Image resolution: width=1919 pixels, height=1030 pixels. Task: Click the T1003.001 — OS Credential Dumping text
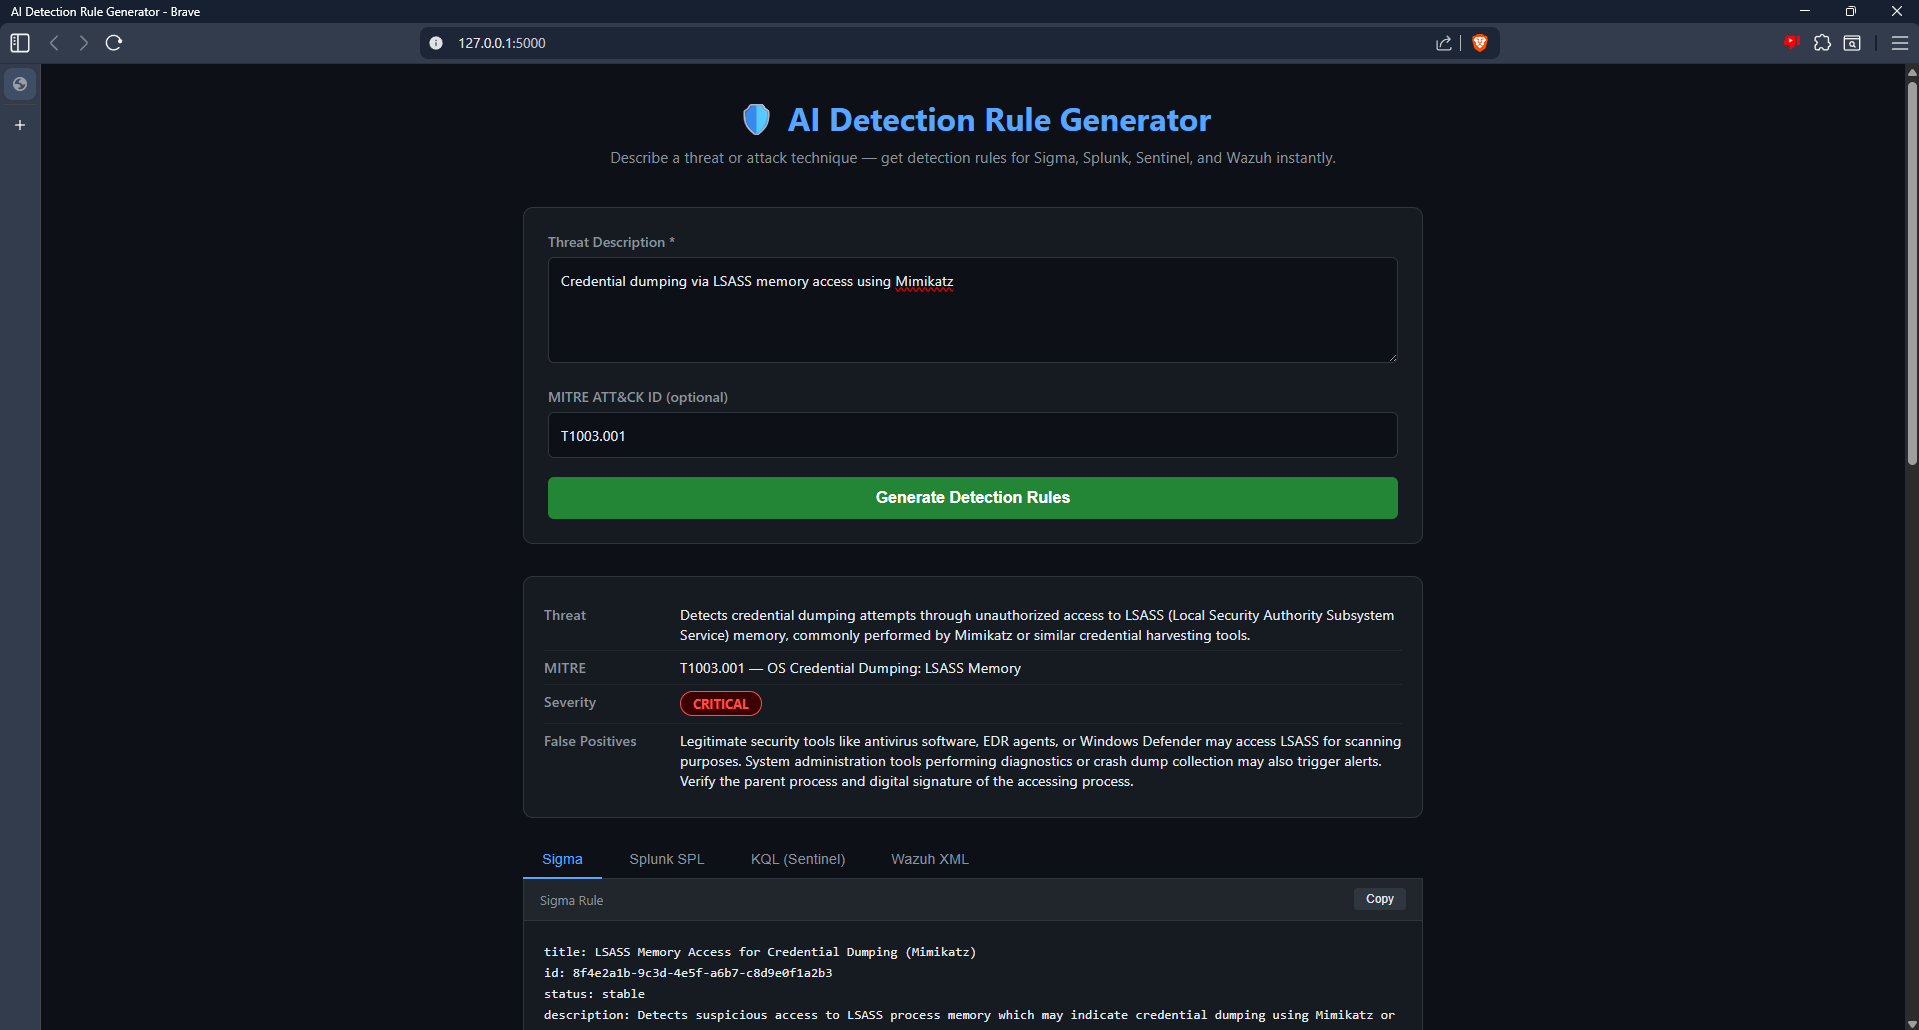tap(850, 668)
